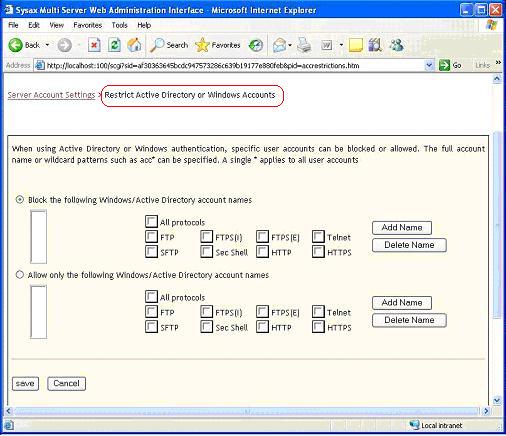
Task: Click the Windows flag logo
Action: (x=492, y=25)
